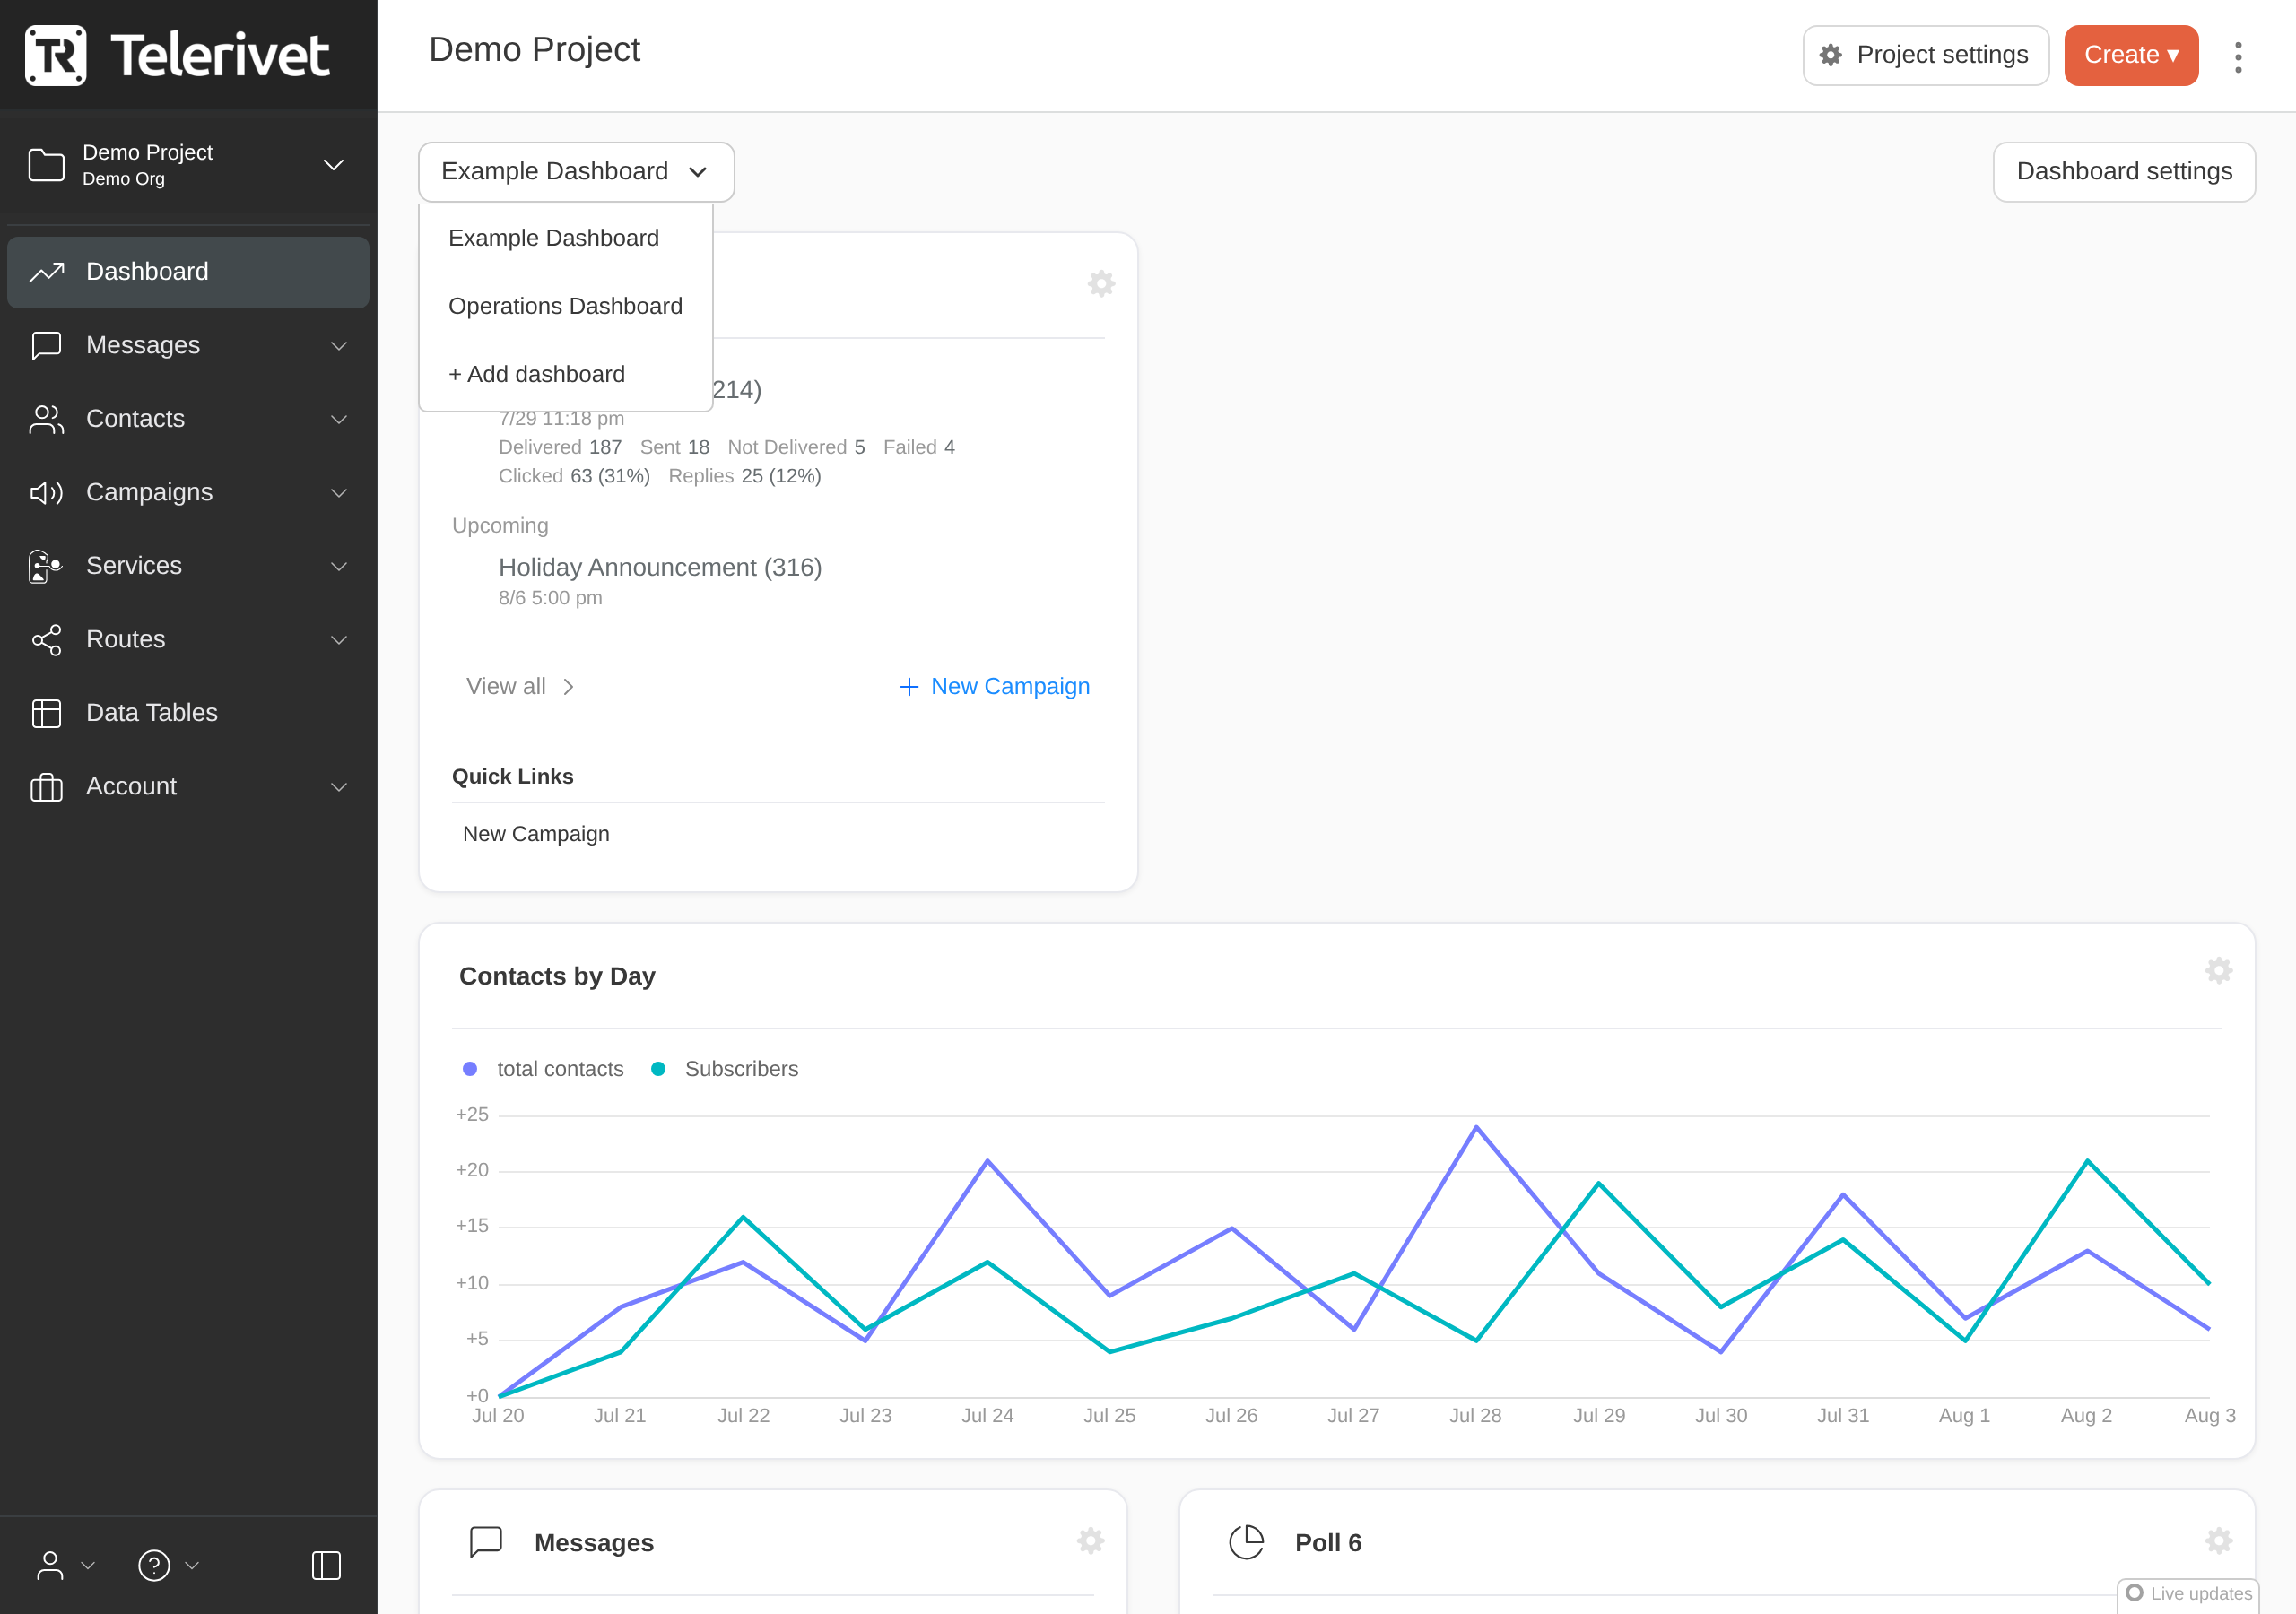Viewport: 2296px width, 1614px height.
Task: Expand the Account sidebar submenu chevron
Action: 339,787
